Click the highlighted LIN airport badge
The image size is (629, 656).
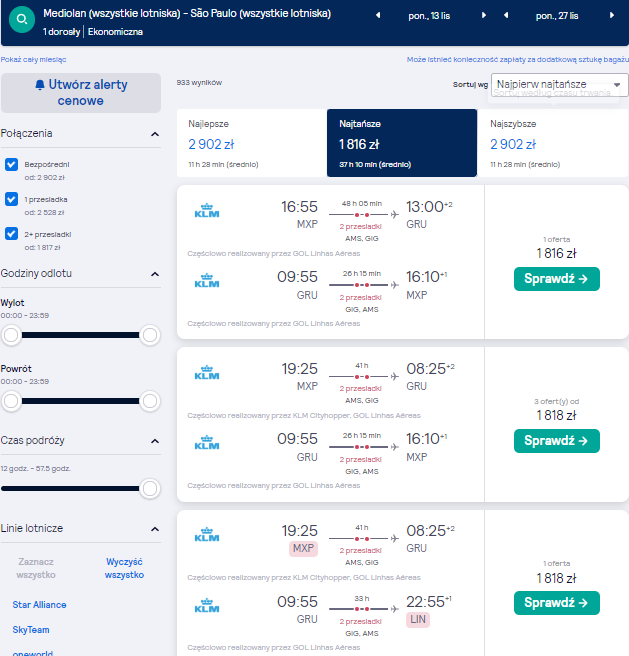click(x=418, y=620)
